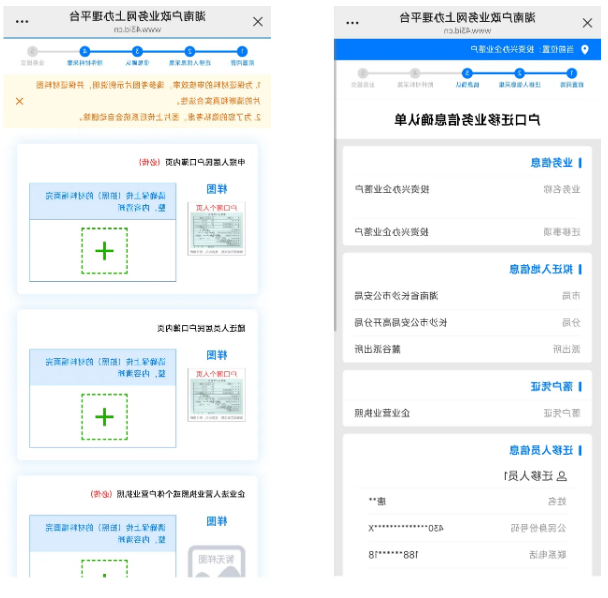Add a photo for 随迁人员居民户口簿内页 via the green plus
Screen dimensions: 608x598
[x=104, y=417]
